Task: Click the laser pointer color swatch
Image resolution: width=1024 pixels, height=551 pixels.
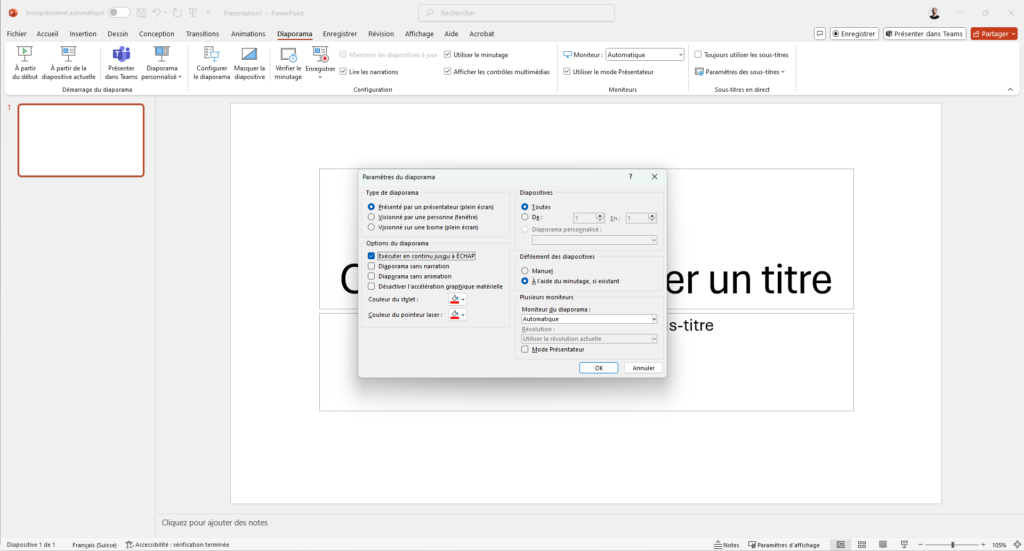Action: tap(455, 315)
